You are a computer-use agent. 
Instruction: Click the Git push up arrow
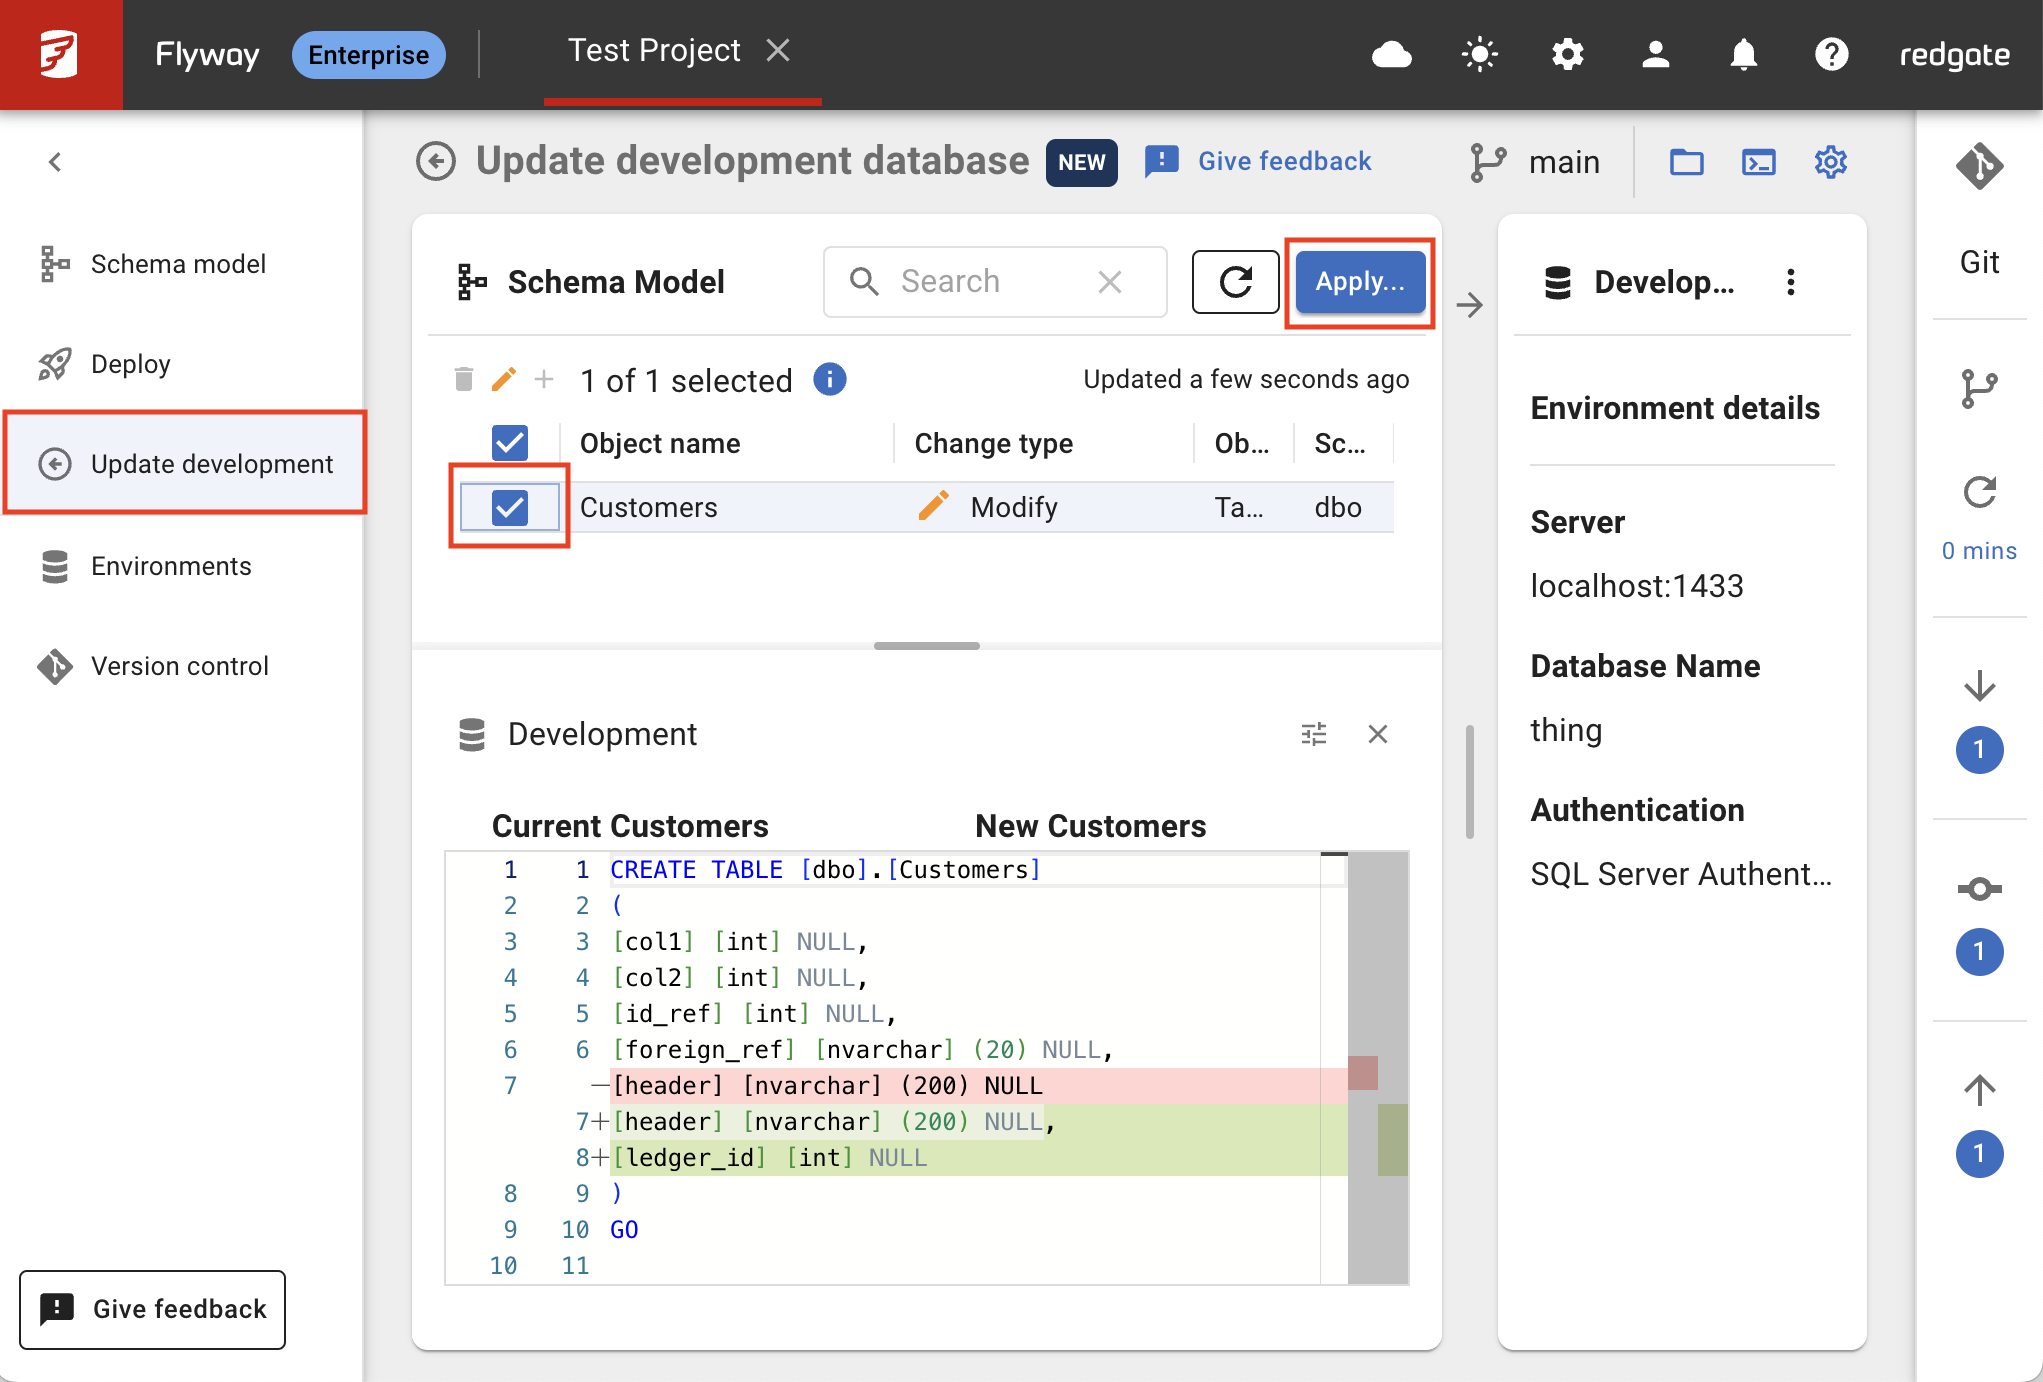coord(1979,1090)
